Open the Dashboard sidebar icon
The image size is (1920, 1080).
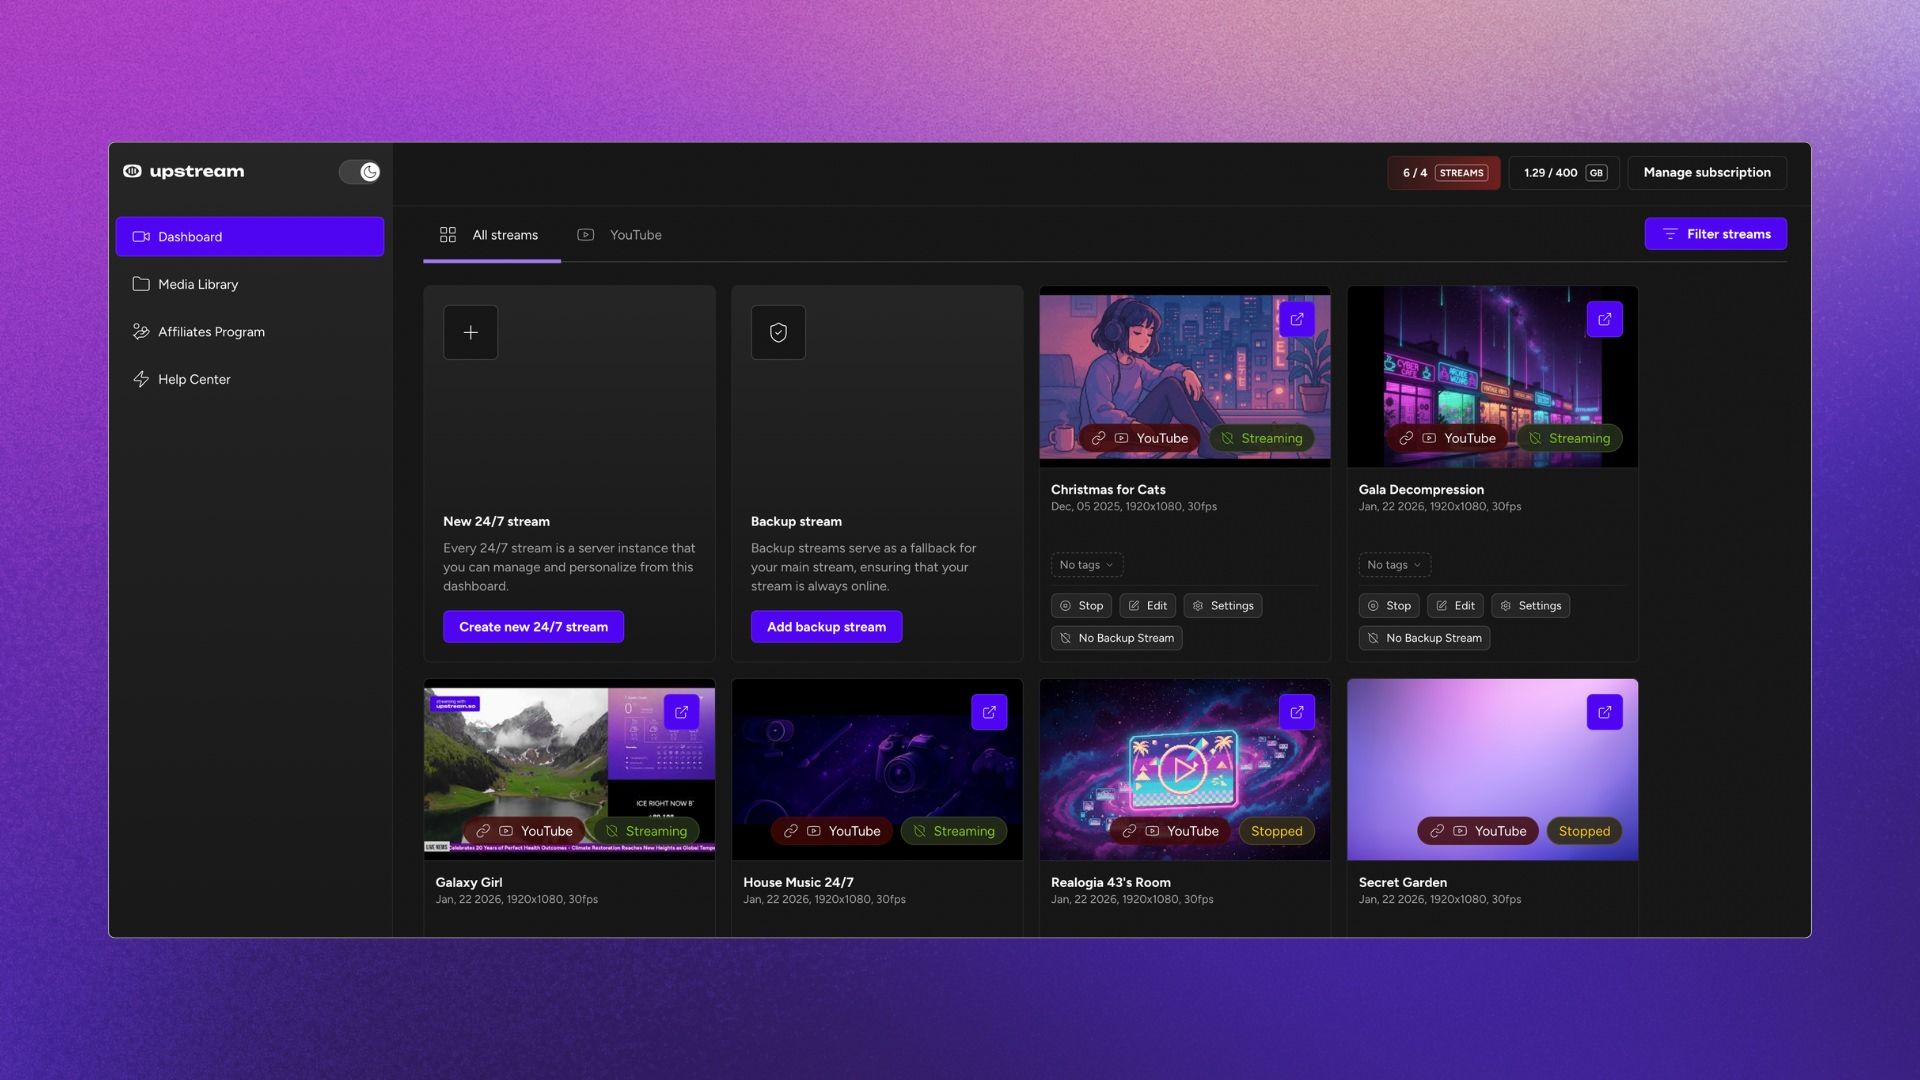141,236
